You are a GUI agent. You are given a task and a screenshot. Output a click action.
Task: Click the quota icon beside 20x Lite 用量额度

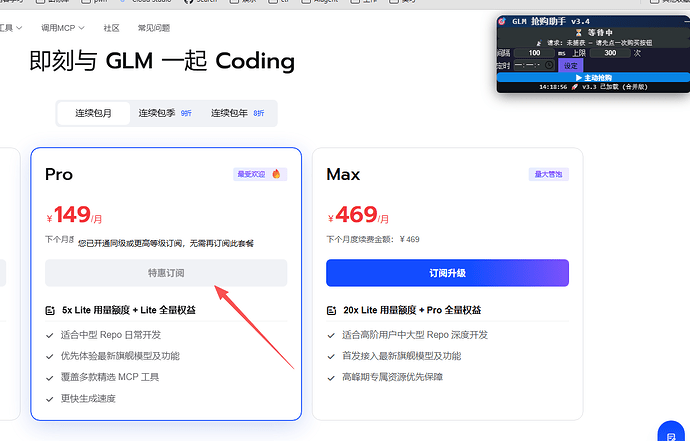pyautogui.click(x=331, y=310)
